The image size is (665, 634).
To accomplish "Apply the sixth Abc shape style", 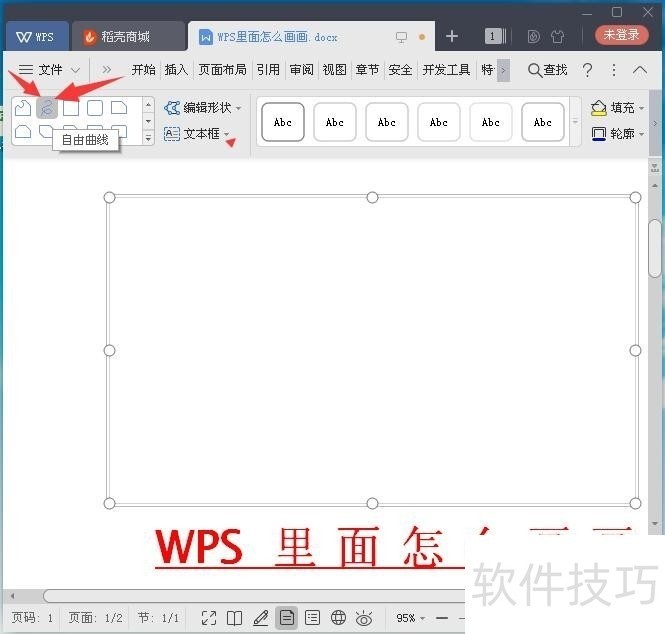I will pyautogui.click(x=543, y=122).
